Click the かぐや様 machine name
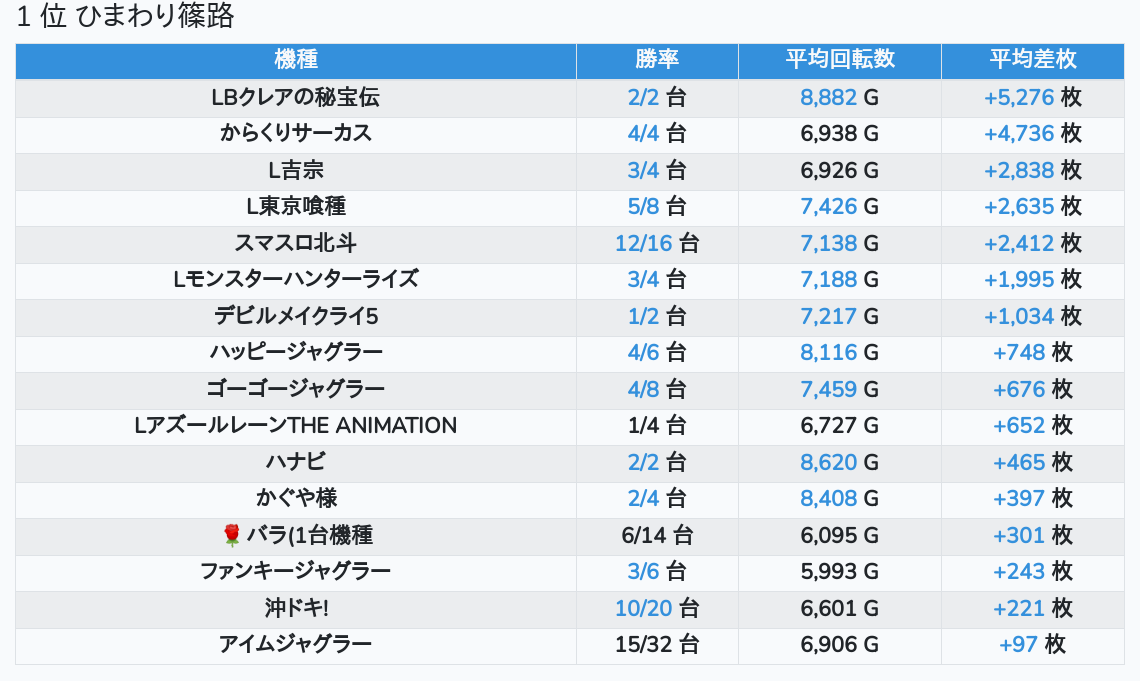 (295, 498)
